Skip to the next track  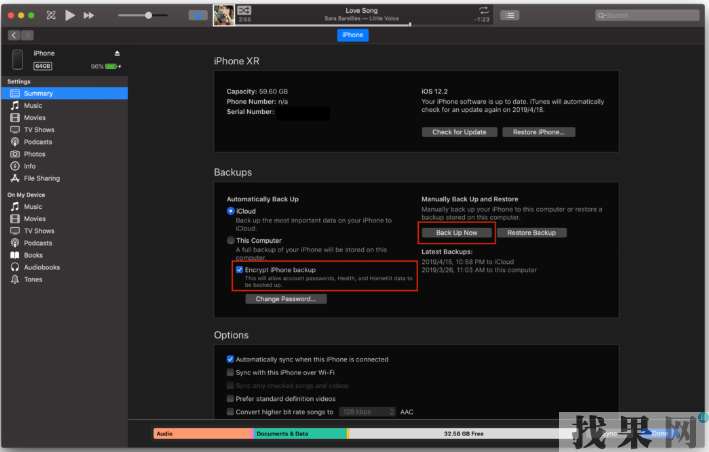coord(89,15)
